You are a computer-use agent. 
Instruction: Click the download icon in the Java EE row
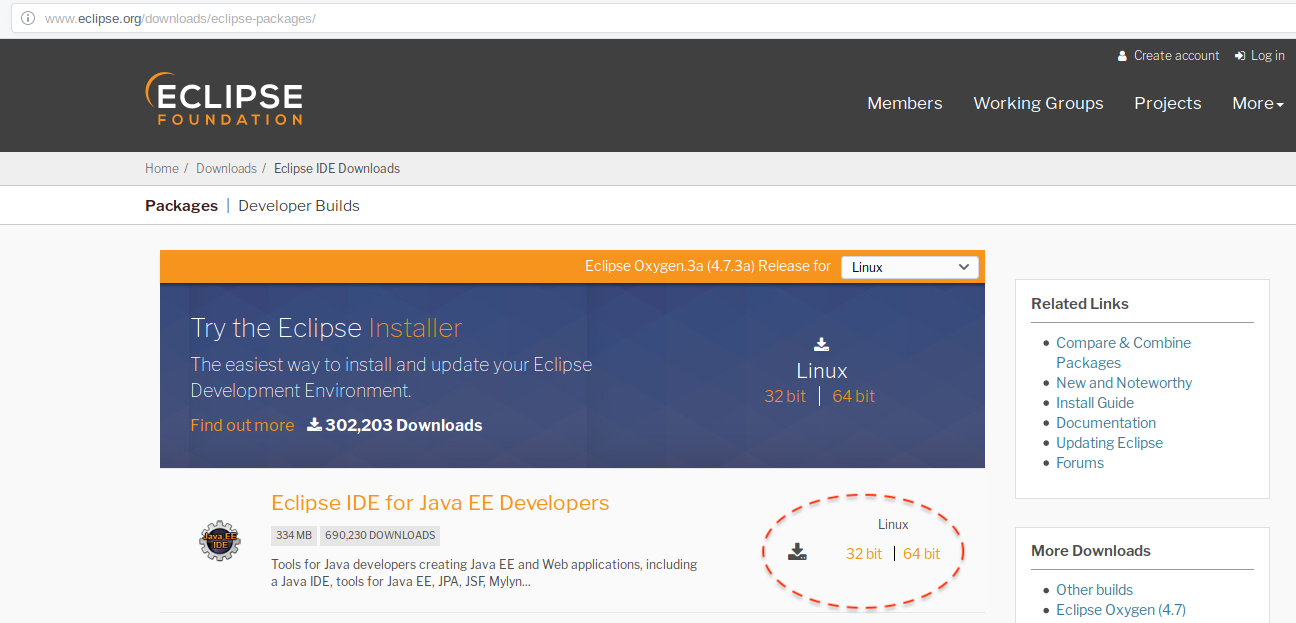[797, 552]
